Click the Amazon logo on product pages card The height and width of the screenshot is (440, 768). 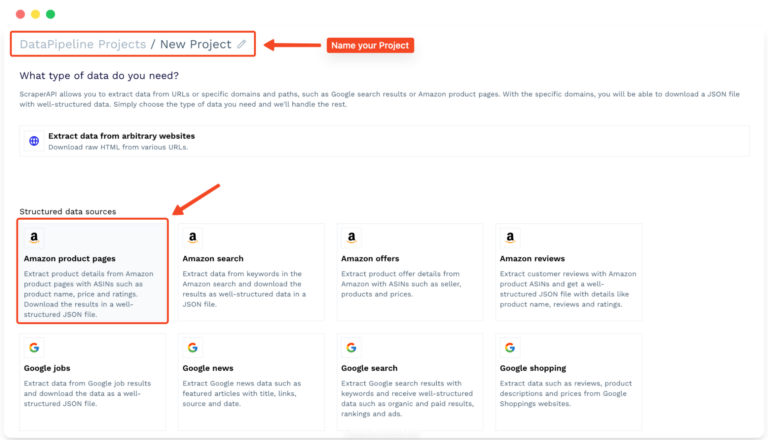pyautogui.click(x=34, y=238)
